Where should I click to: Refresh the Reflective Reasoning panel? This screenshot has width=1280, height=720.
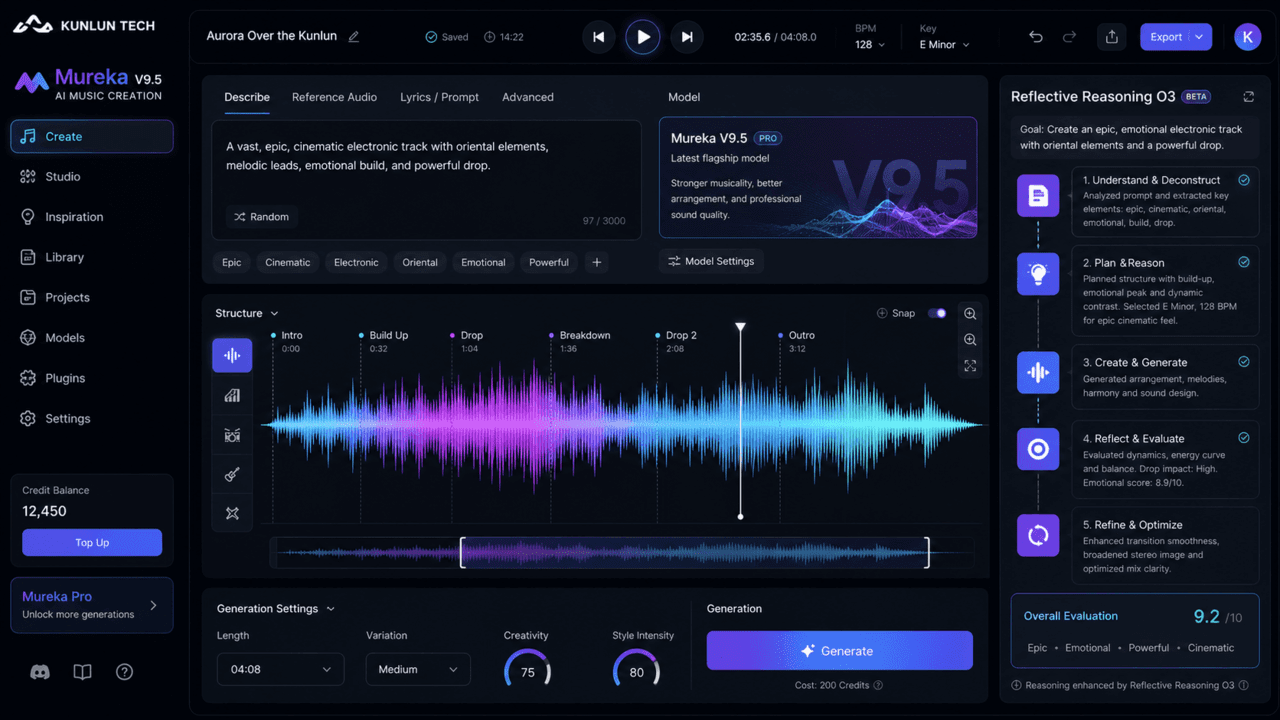(x=1248, y=97)
